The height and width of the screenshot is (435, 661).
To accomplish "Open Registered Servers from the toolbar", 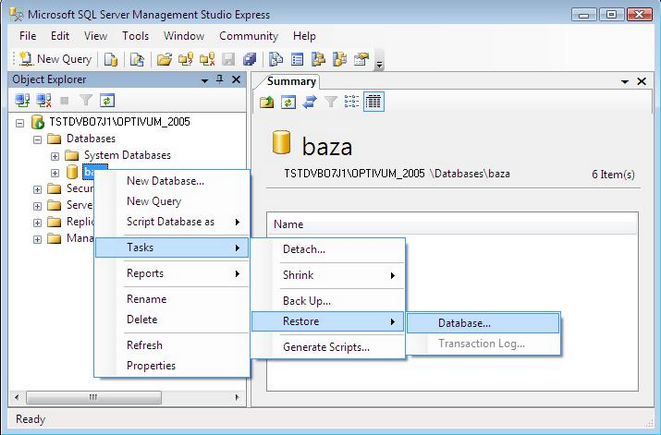I will [276, 59].
